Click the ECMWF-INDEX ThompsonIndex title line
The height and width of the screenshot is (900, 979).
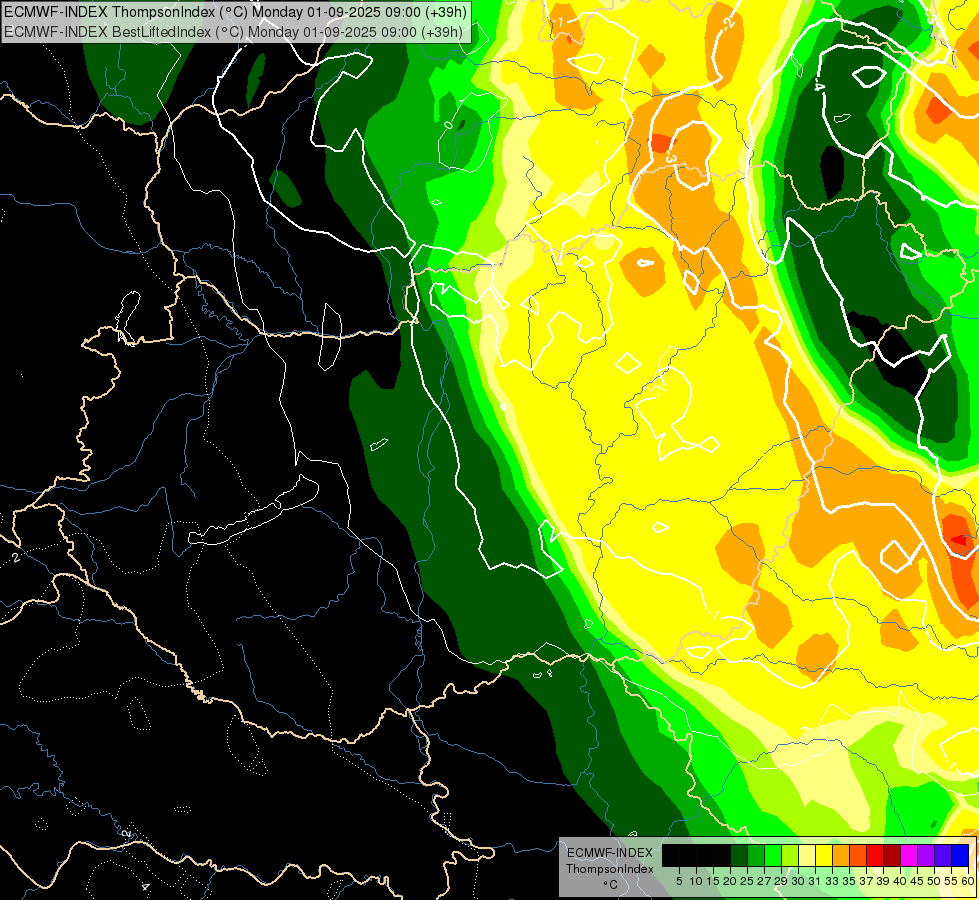[235, 12]
